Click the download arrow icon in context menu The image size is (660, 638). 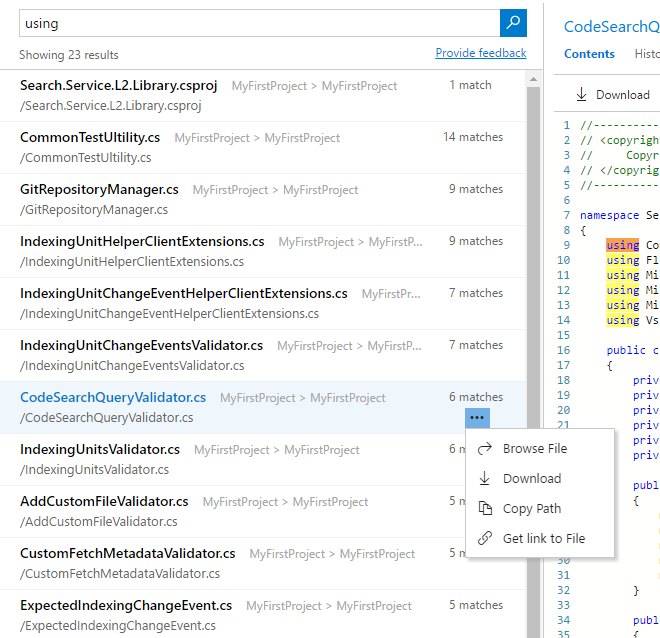click(x=484, y=478)
